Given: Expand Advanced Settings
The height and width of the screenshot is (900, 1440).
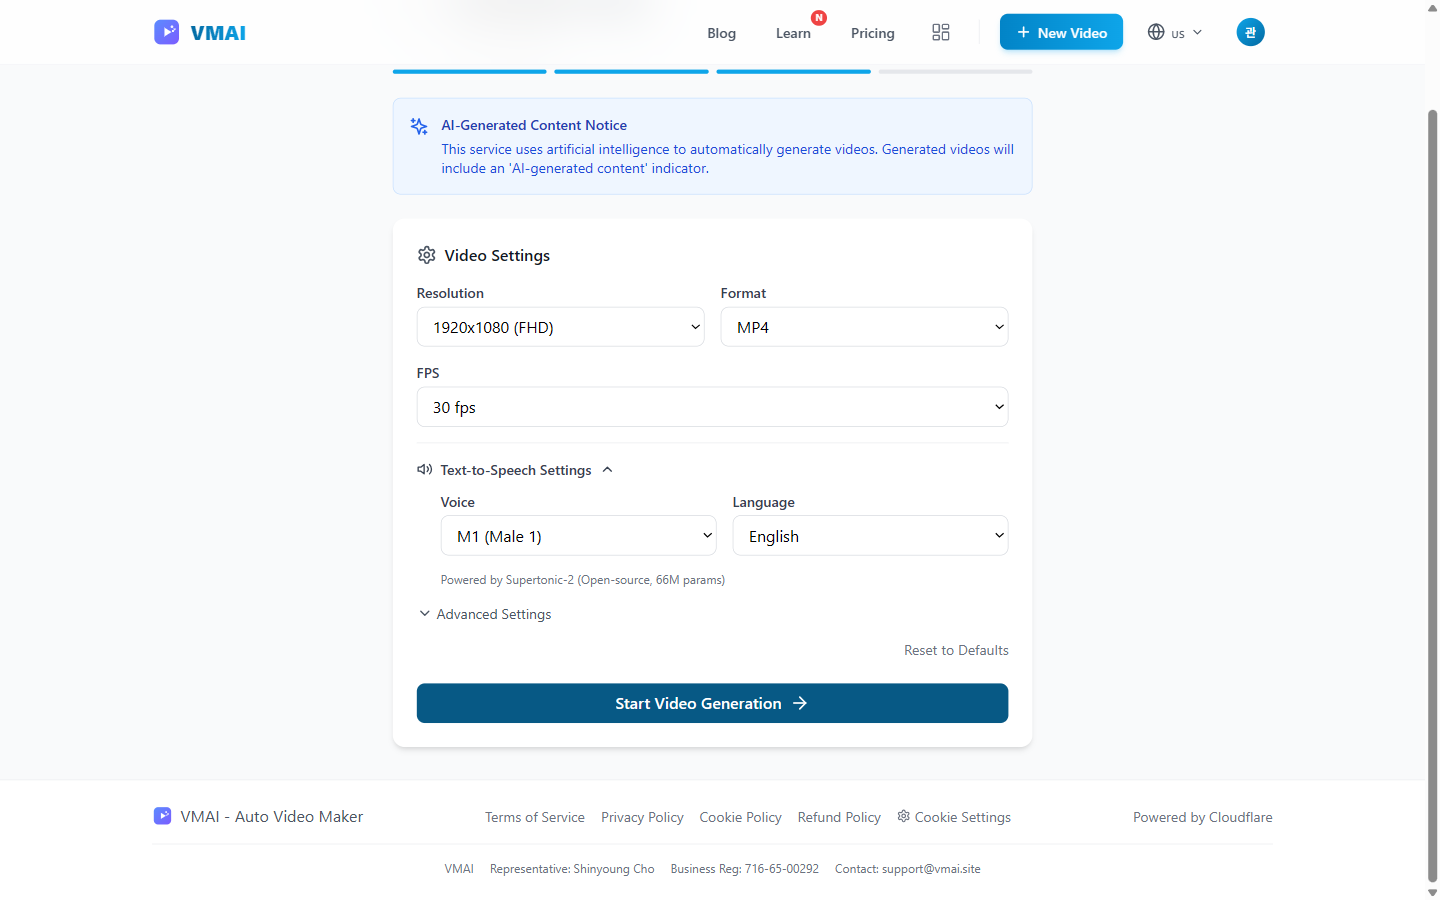Looking at the screenshot, I should (486, 614).
